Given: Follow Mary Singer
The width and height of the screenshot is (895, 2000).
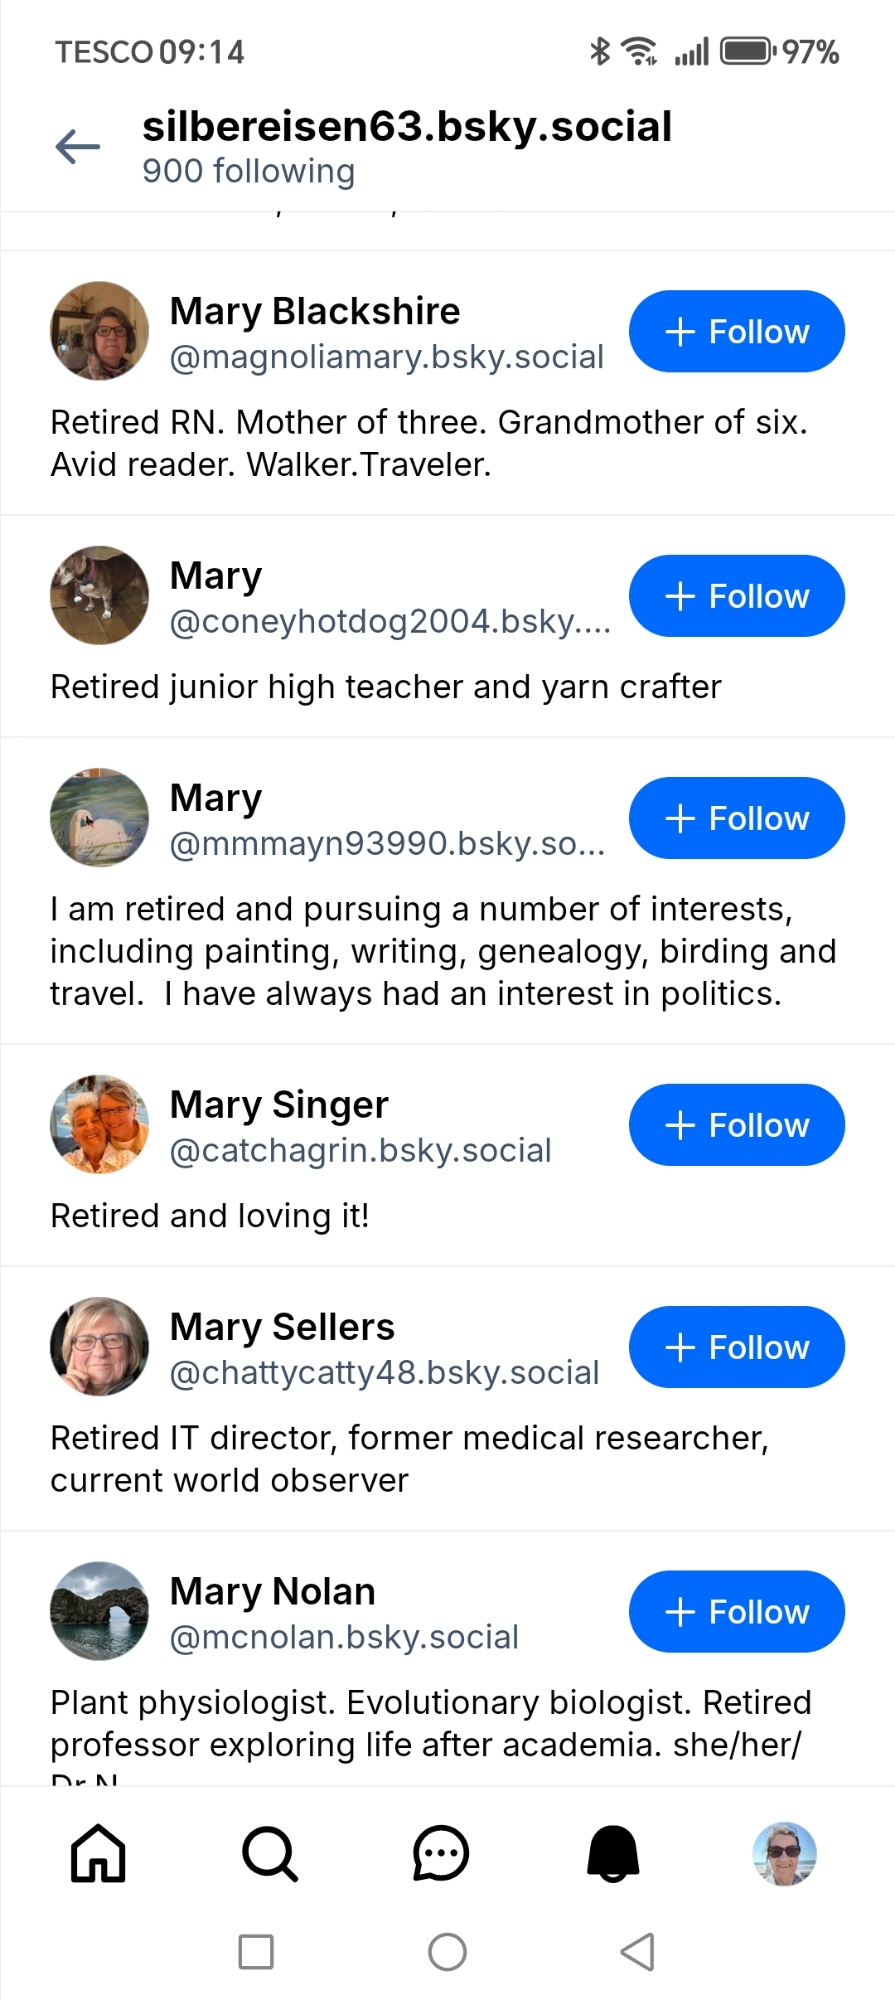Looking at the screenshot, I should 736,1125.
